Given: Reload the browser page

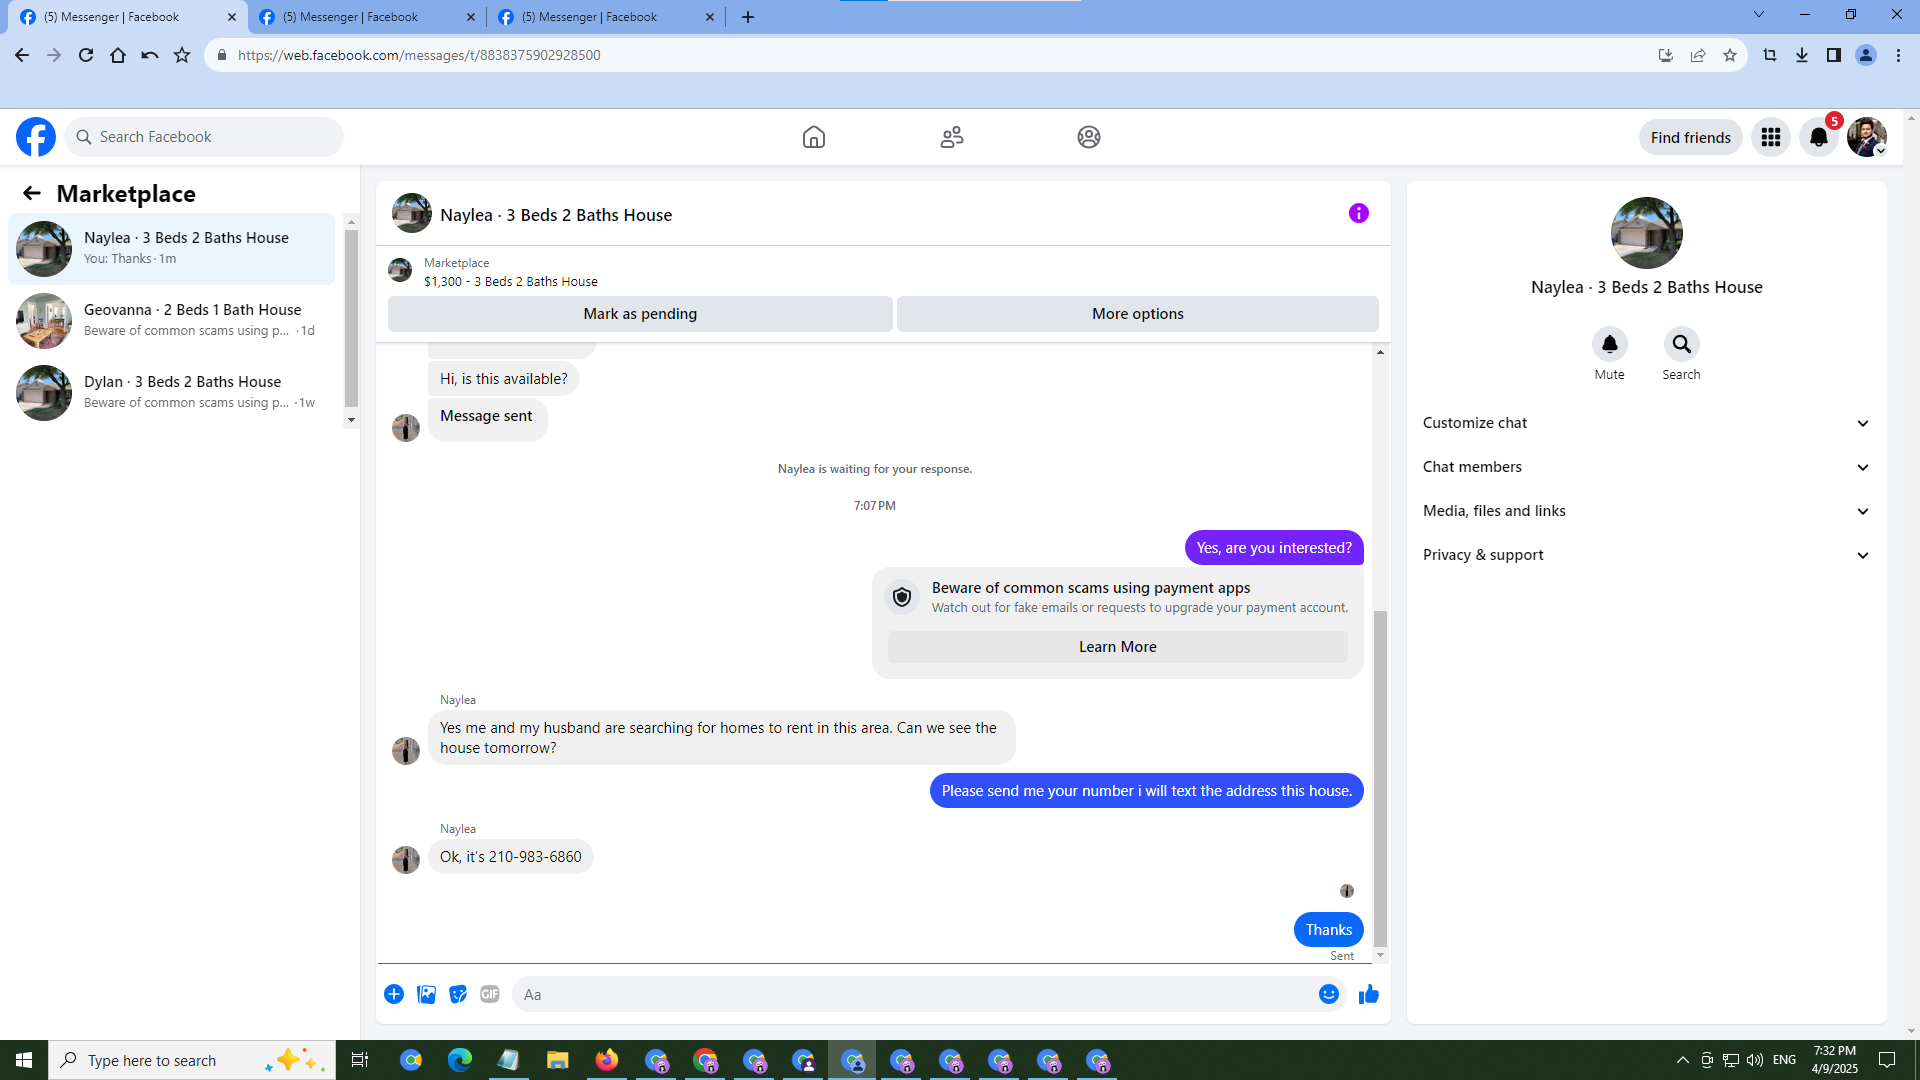Looking at the screenshot, I should click(x=86, y=55).
